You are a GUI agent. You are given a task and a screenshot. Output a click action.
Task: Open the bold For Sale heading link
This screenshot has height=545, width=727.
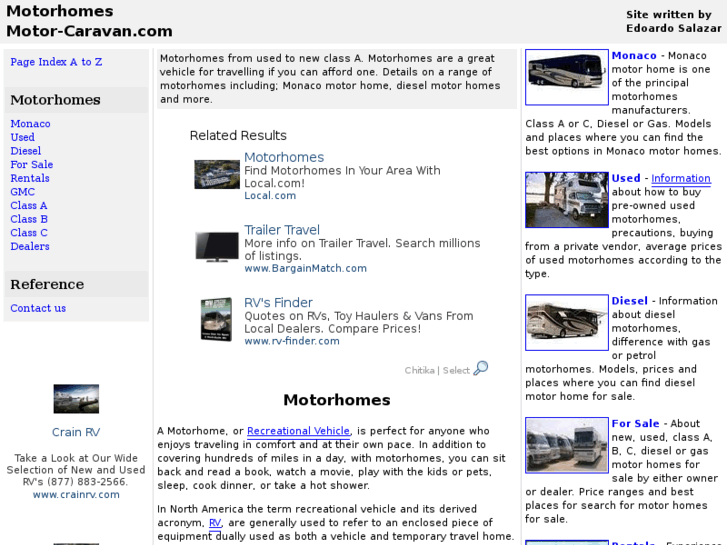[635, 423]
